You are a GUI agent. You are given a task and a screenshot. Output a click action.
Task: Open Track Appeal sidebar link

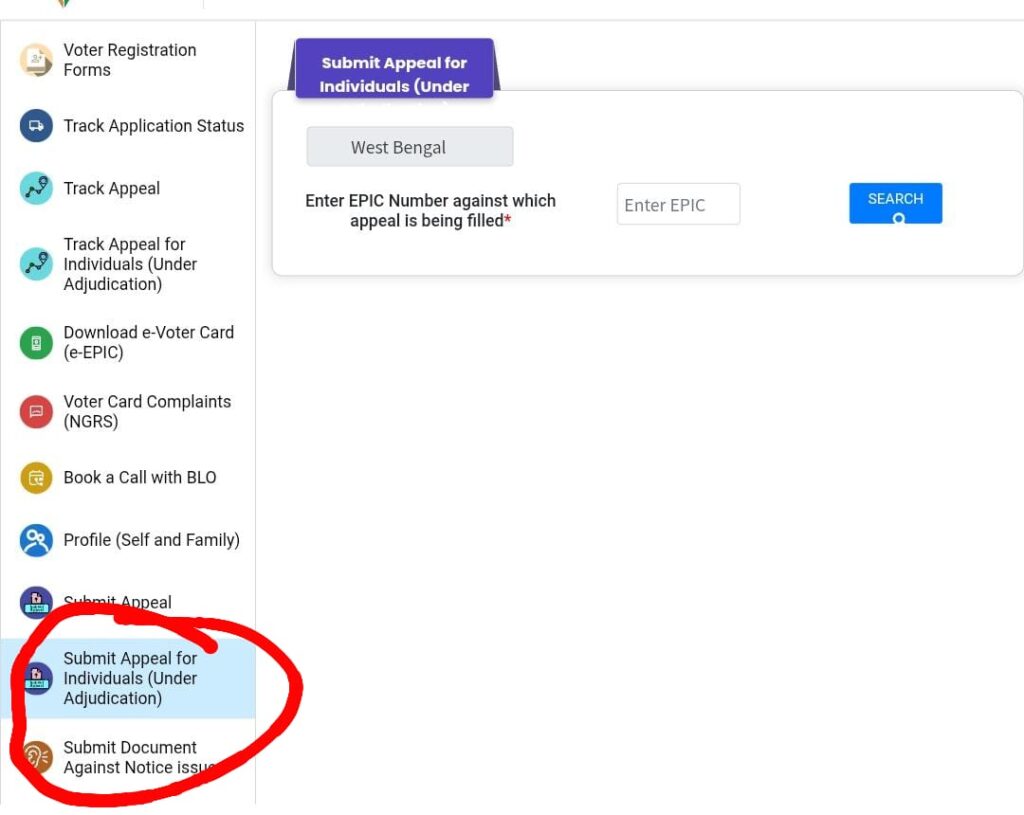(111, 188)
